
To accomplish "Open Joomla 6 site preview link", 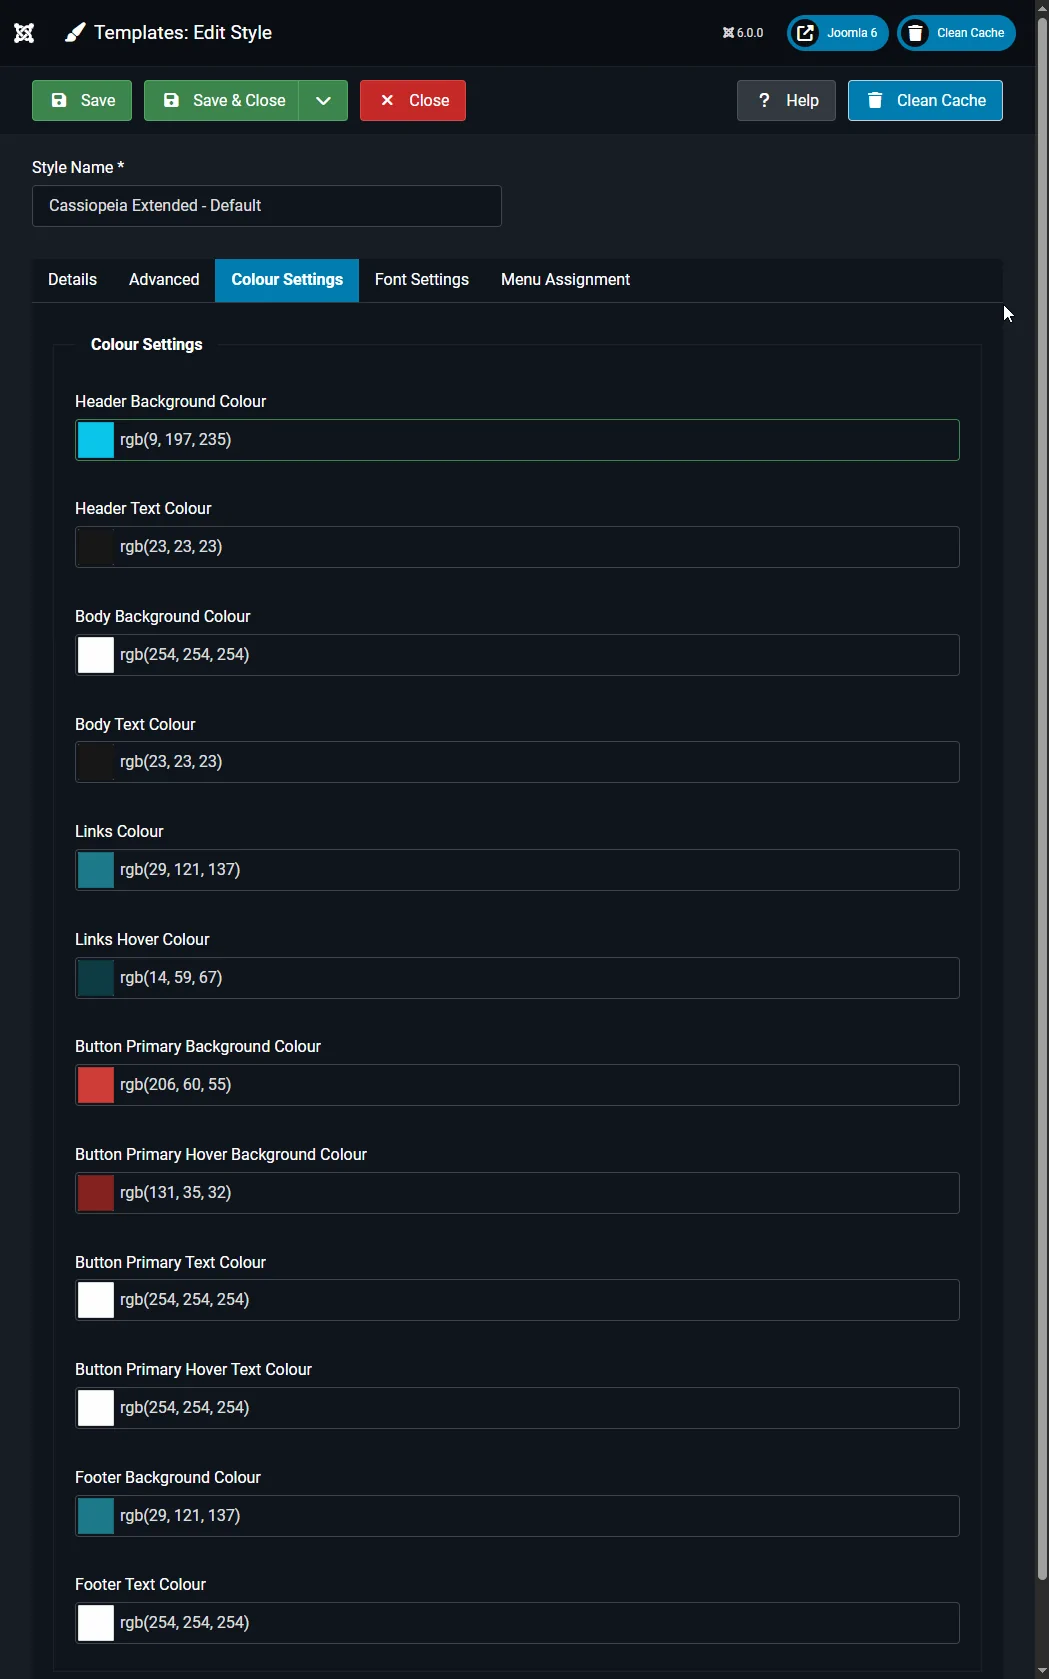I will tap(837, 33).
